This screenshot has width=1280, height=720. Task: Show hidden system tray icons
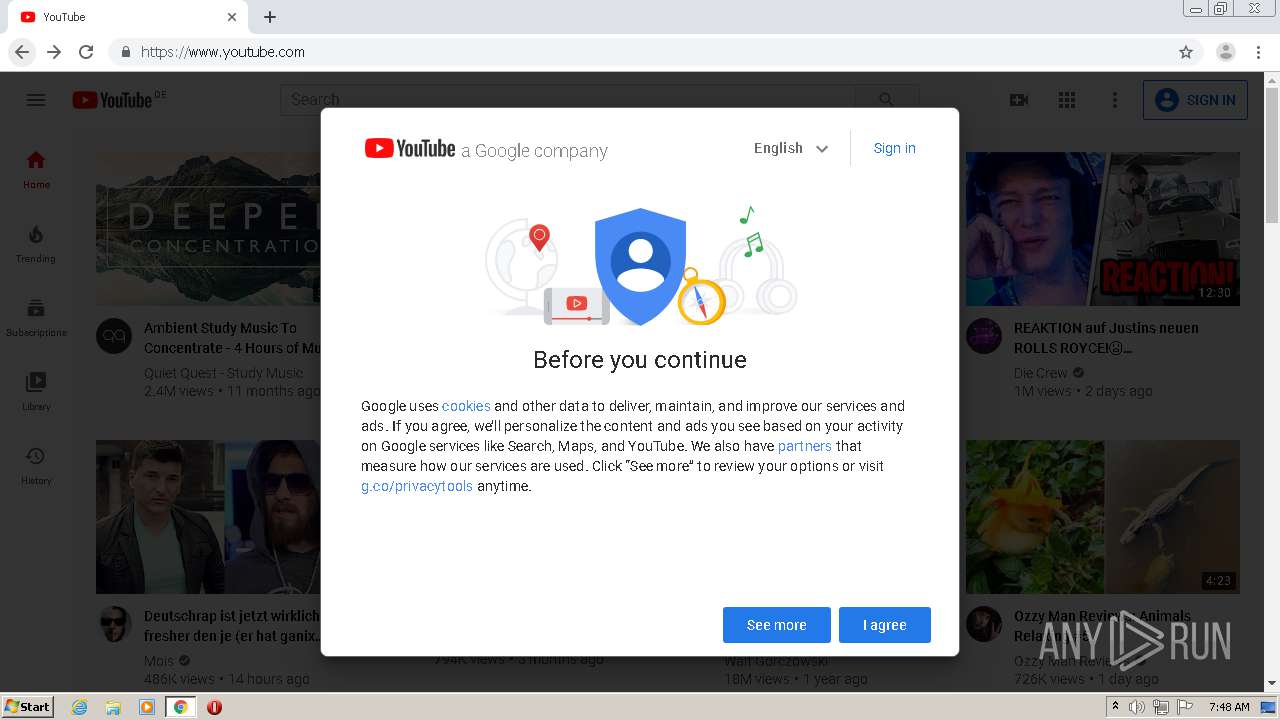coord(1115,707)
